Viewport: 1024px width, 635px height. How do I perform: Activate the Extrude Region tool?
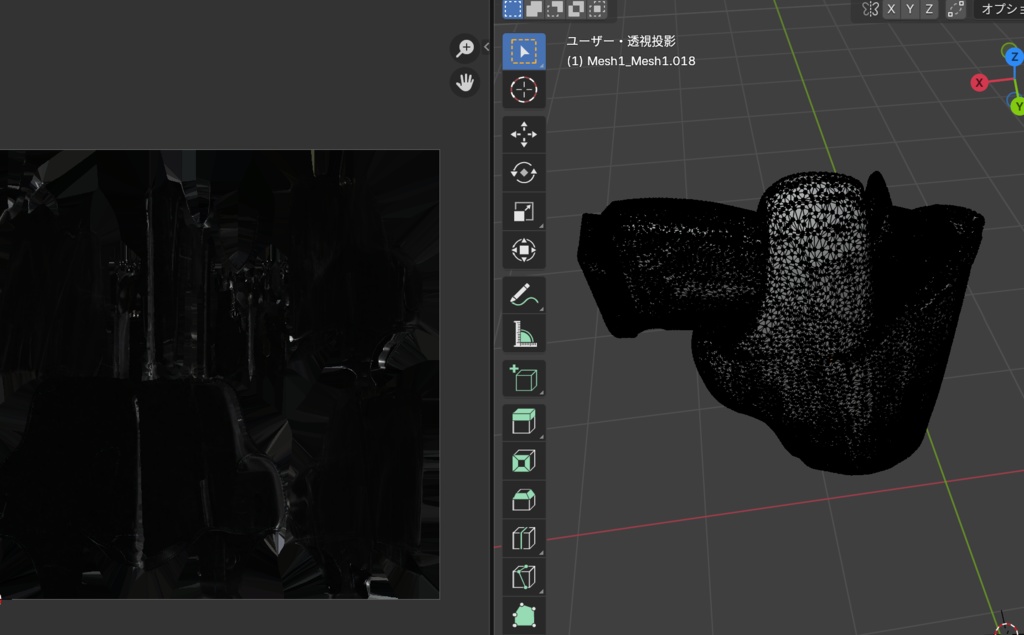523,422
